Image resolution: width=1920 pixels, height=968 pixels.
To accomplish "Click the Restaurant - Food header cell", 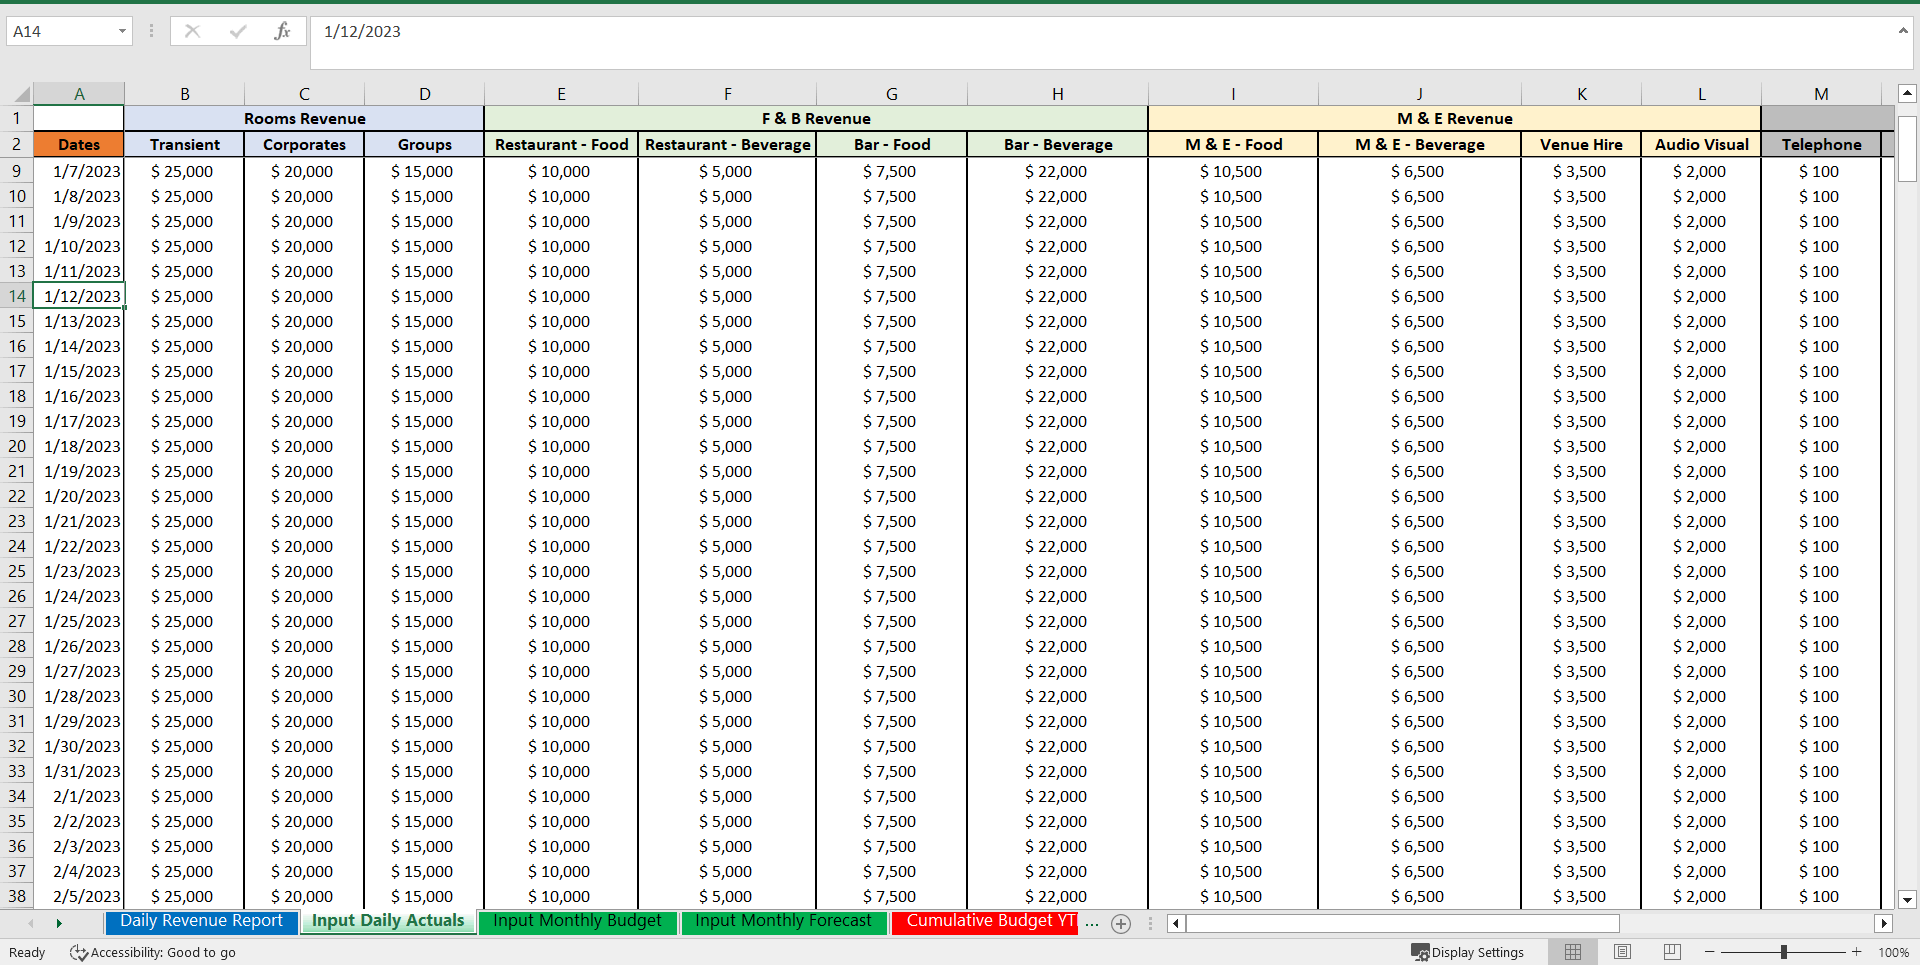I will (562, 144).
